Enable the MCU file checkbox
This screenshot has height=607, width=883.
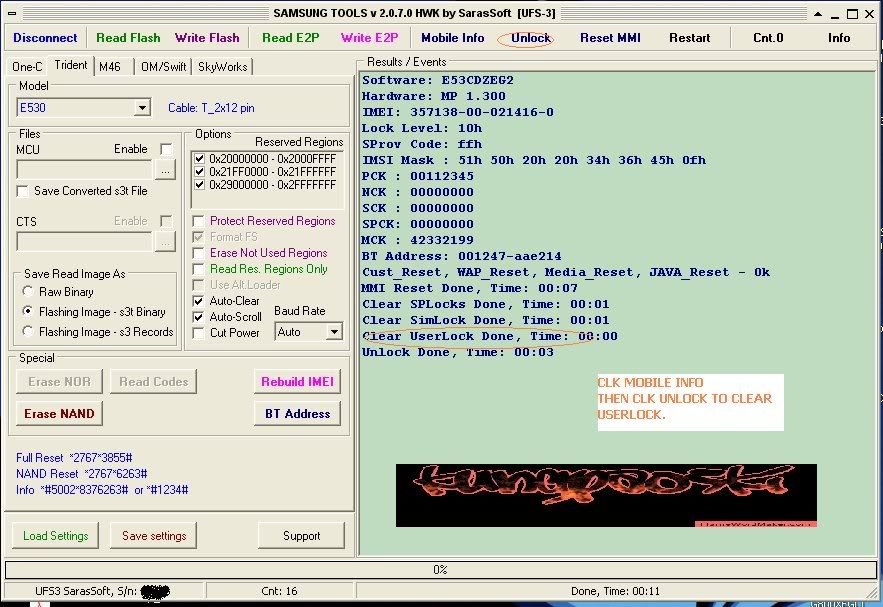click(x=166, y=149)
